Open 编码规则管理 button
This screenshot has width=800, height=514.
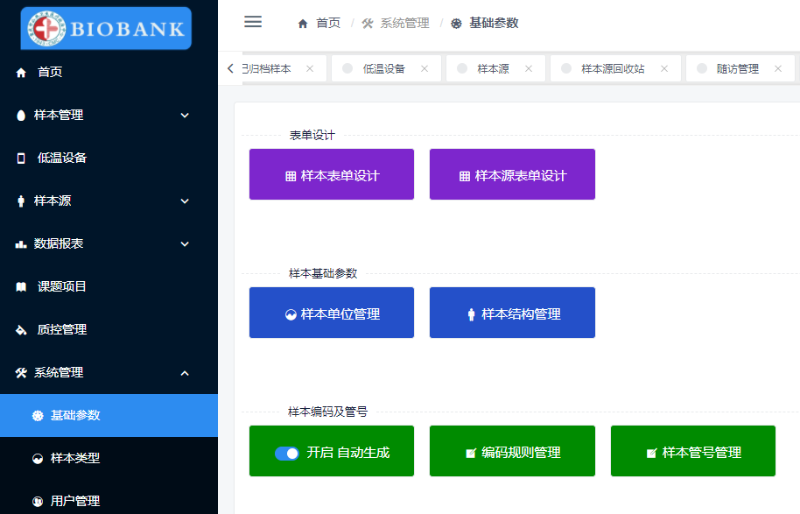tap(512, 452)
